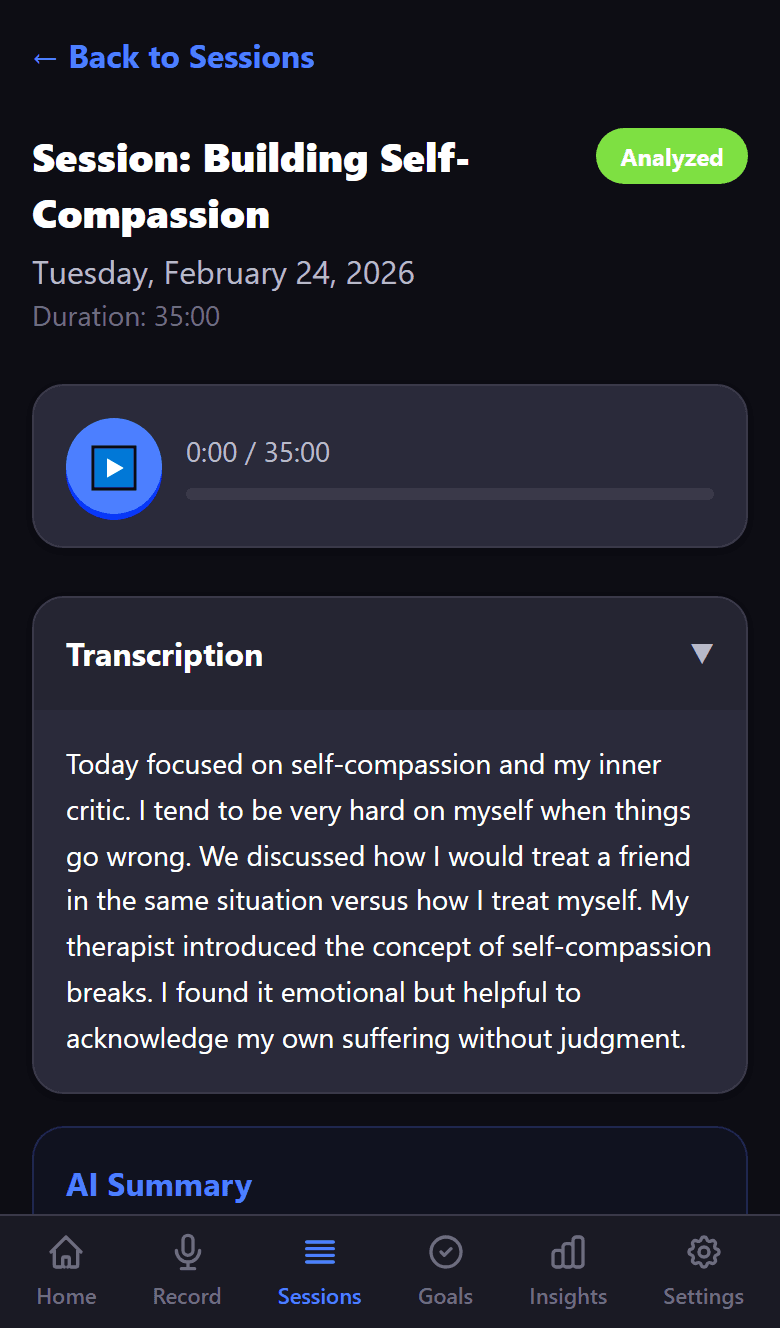Toggle playback of the session recording

tap(113, 467)
